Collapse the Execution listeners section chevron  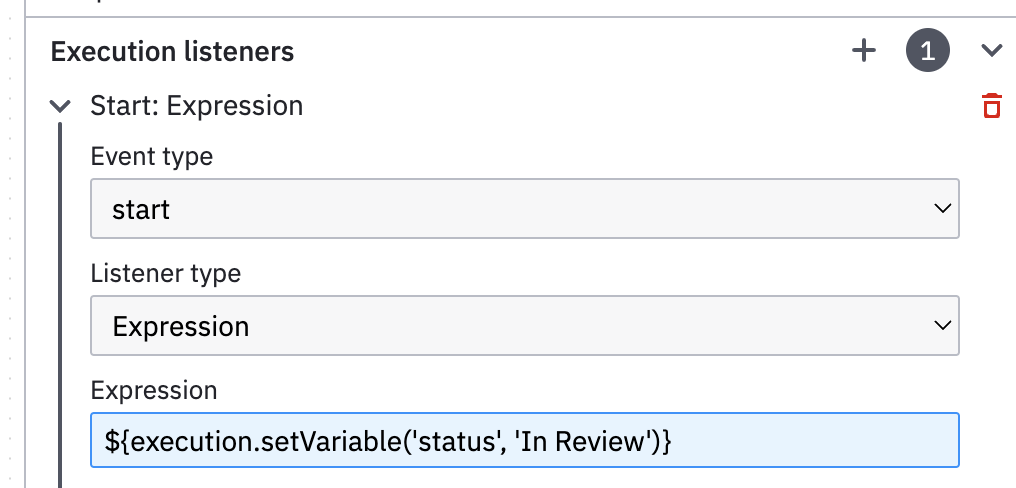[992, 51]
